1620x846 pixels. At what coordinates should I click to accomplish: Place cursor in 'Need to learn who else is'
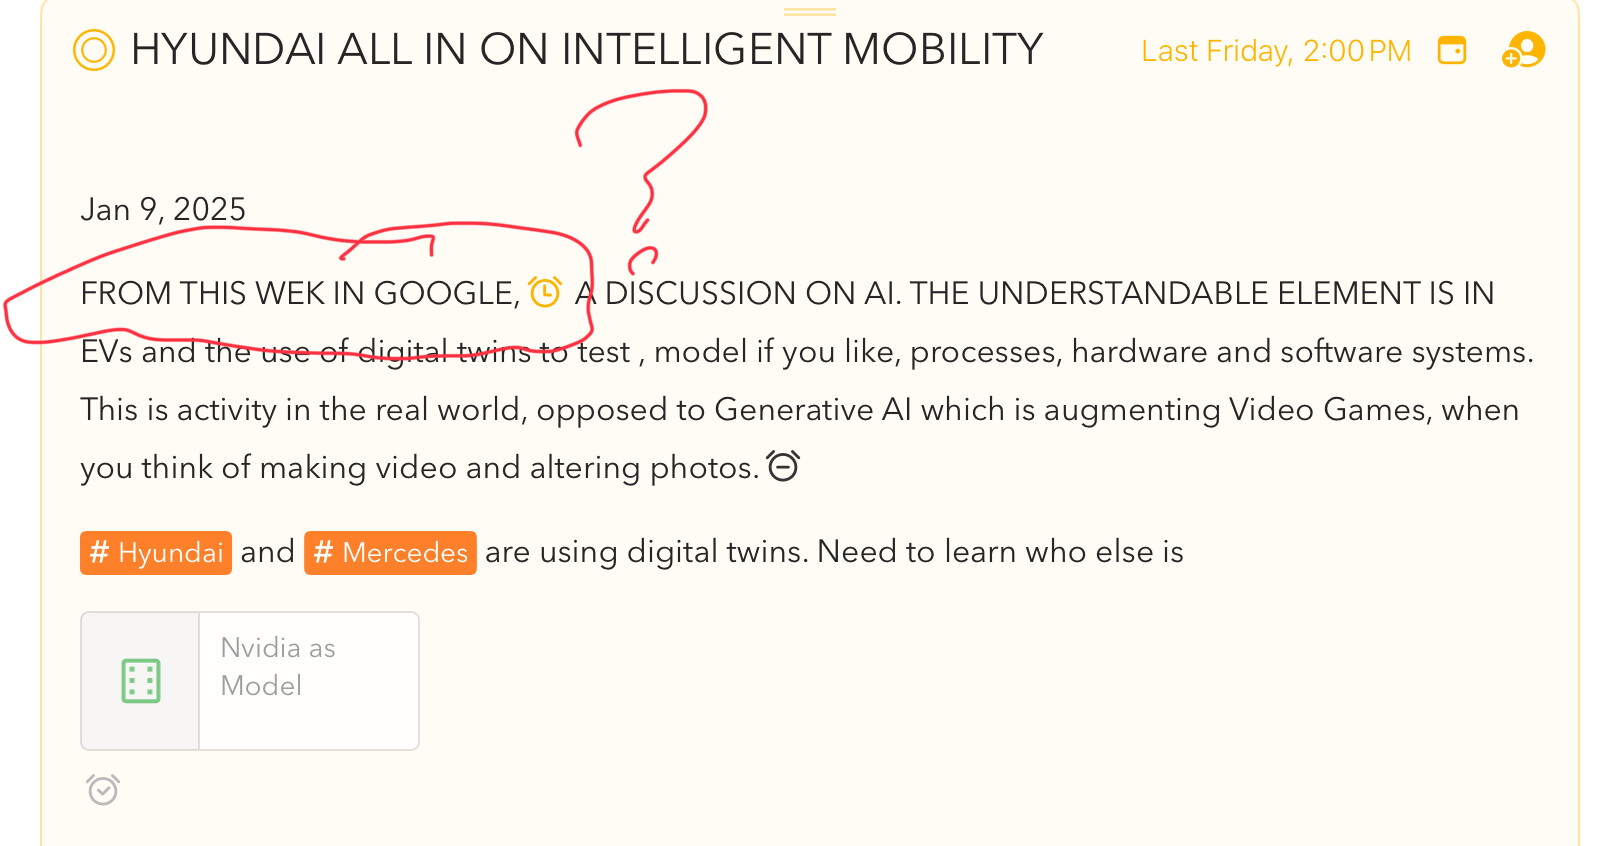(1000, 552)
